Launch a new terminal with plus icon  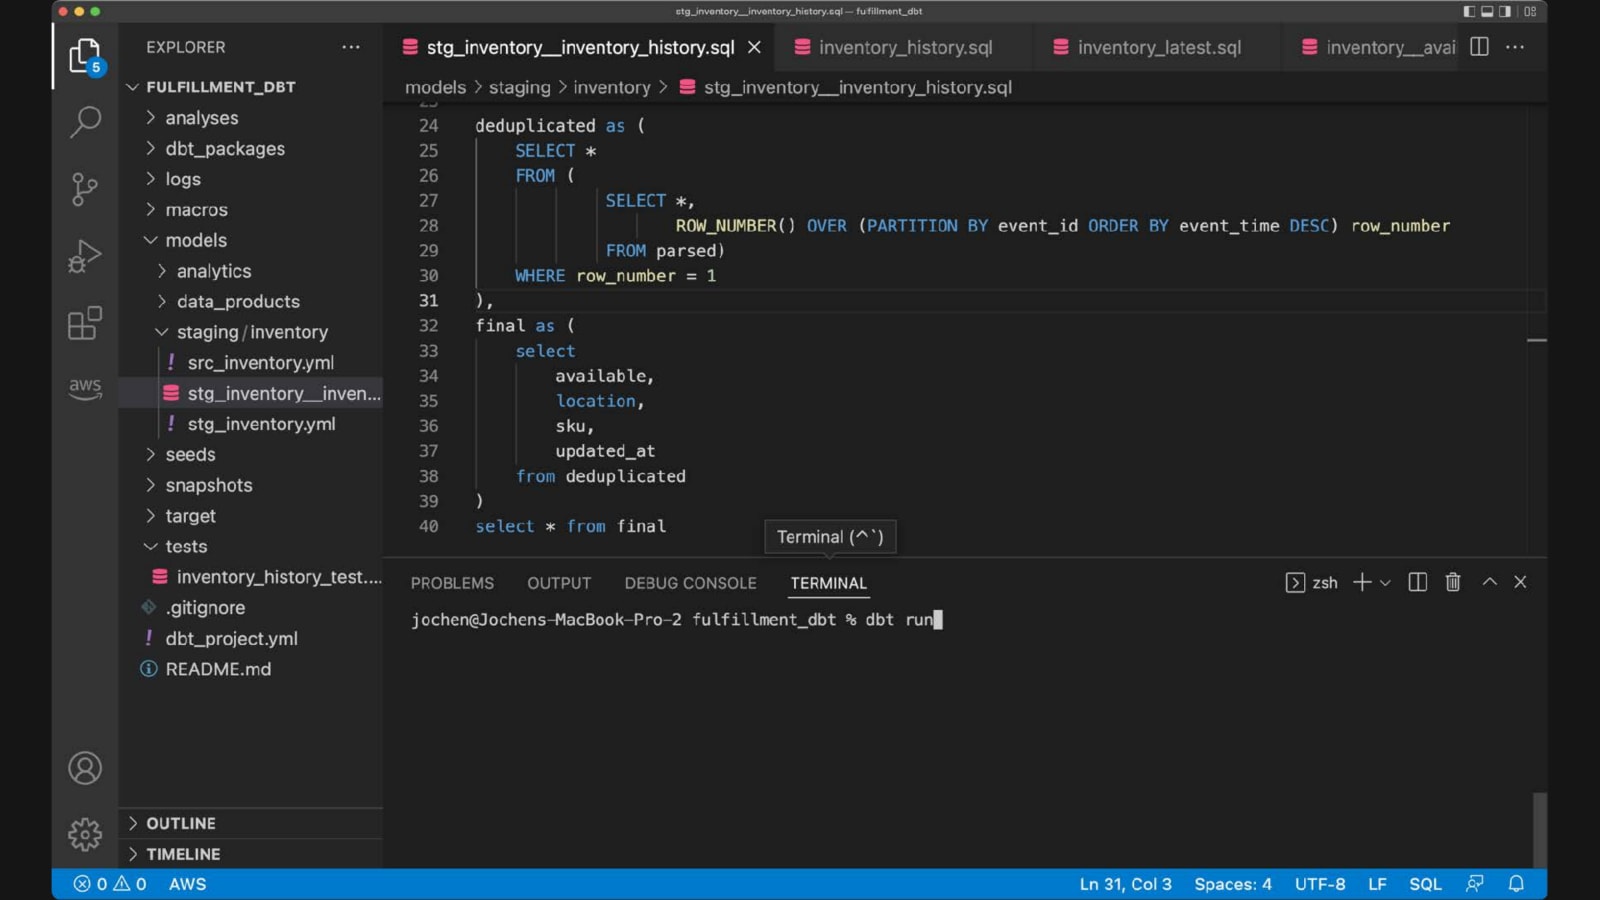(x=1361, y=582)
